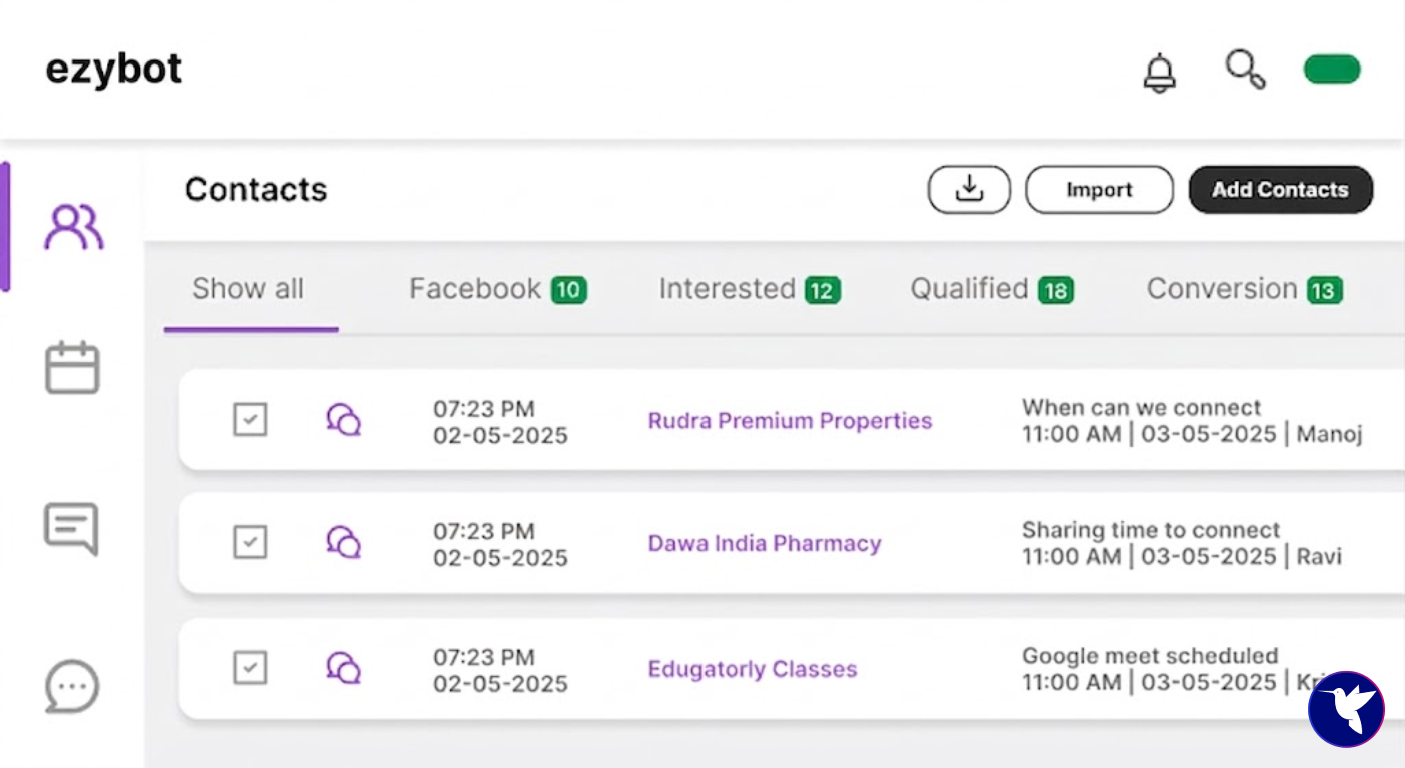Click the hummingbird floating widget icon

click(x=1346, y=709)
